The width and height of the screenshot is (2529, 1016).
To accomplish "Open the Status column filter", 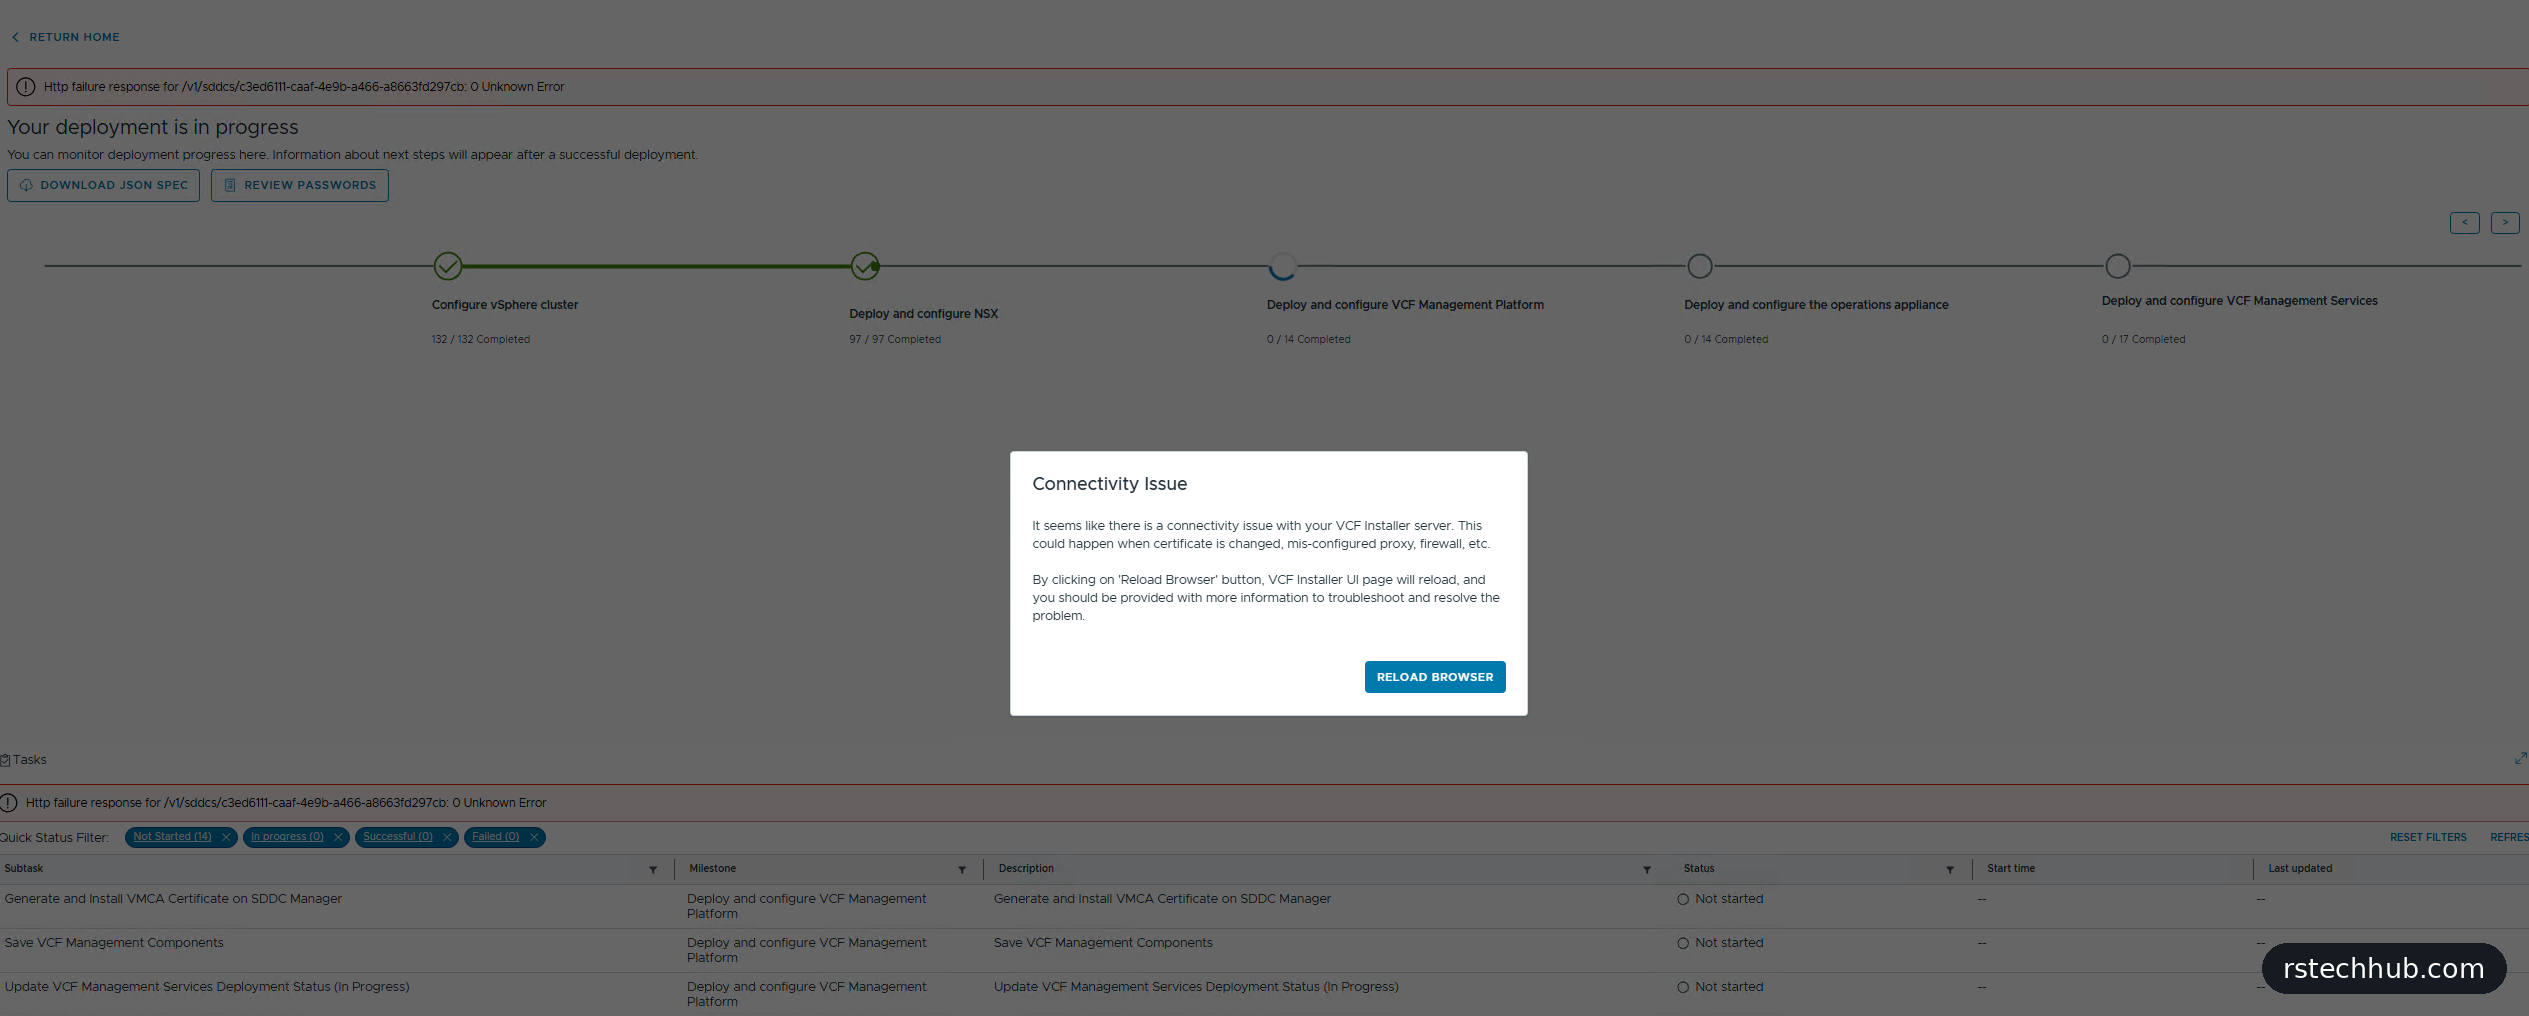I will coord(1950,870).
